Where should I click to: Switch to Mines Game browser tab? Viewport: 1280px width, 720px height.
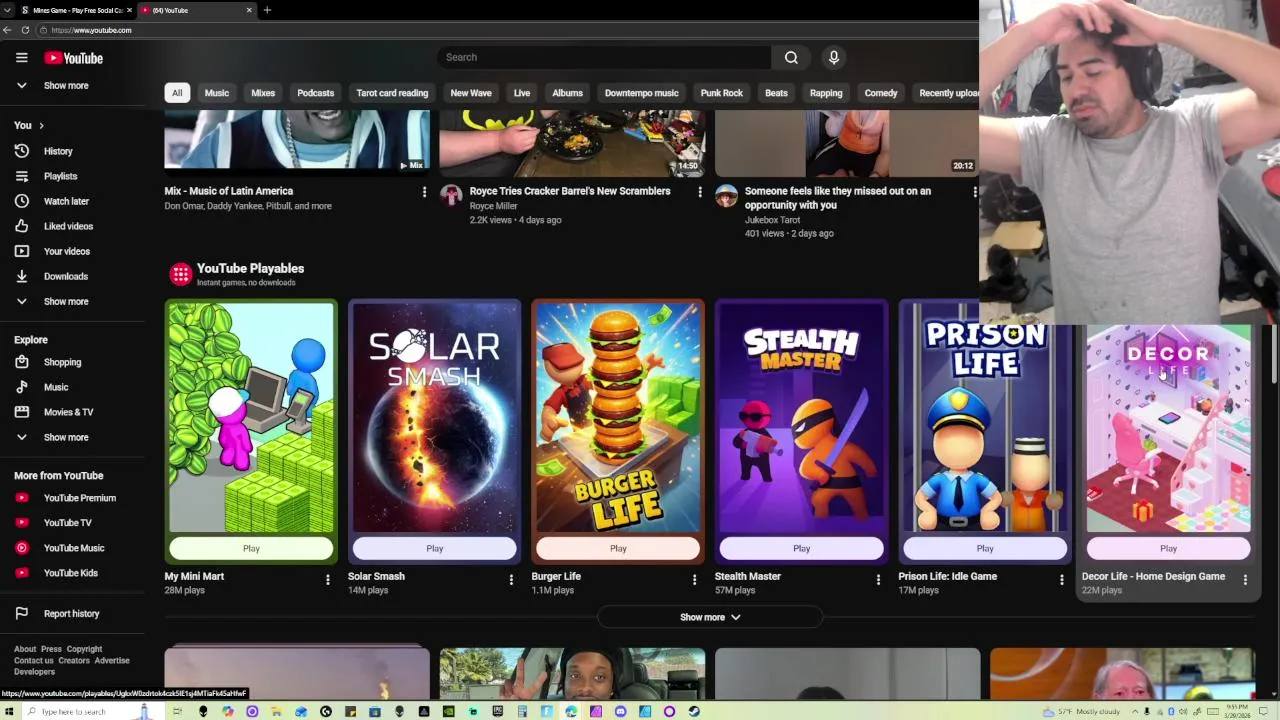[75, 10]
